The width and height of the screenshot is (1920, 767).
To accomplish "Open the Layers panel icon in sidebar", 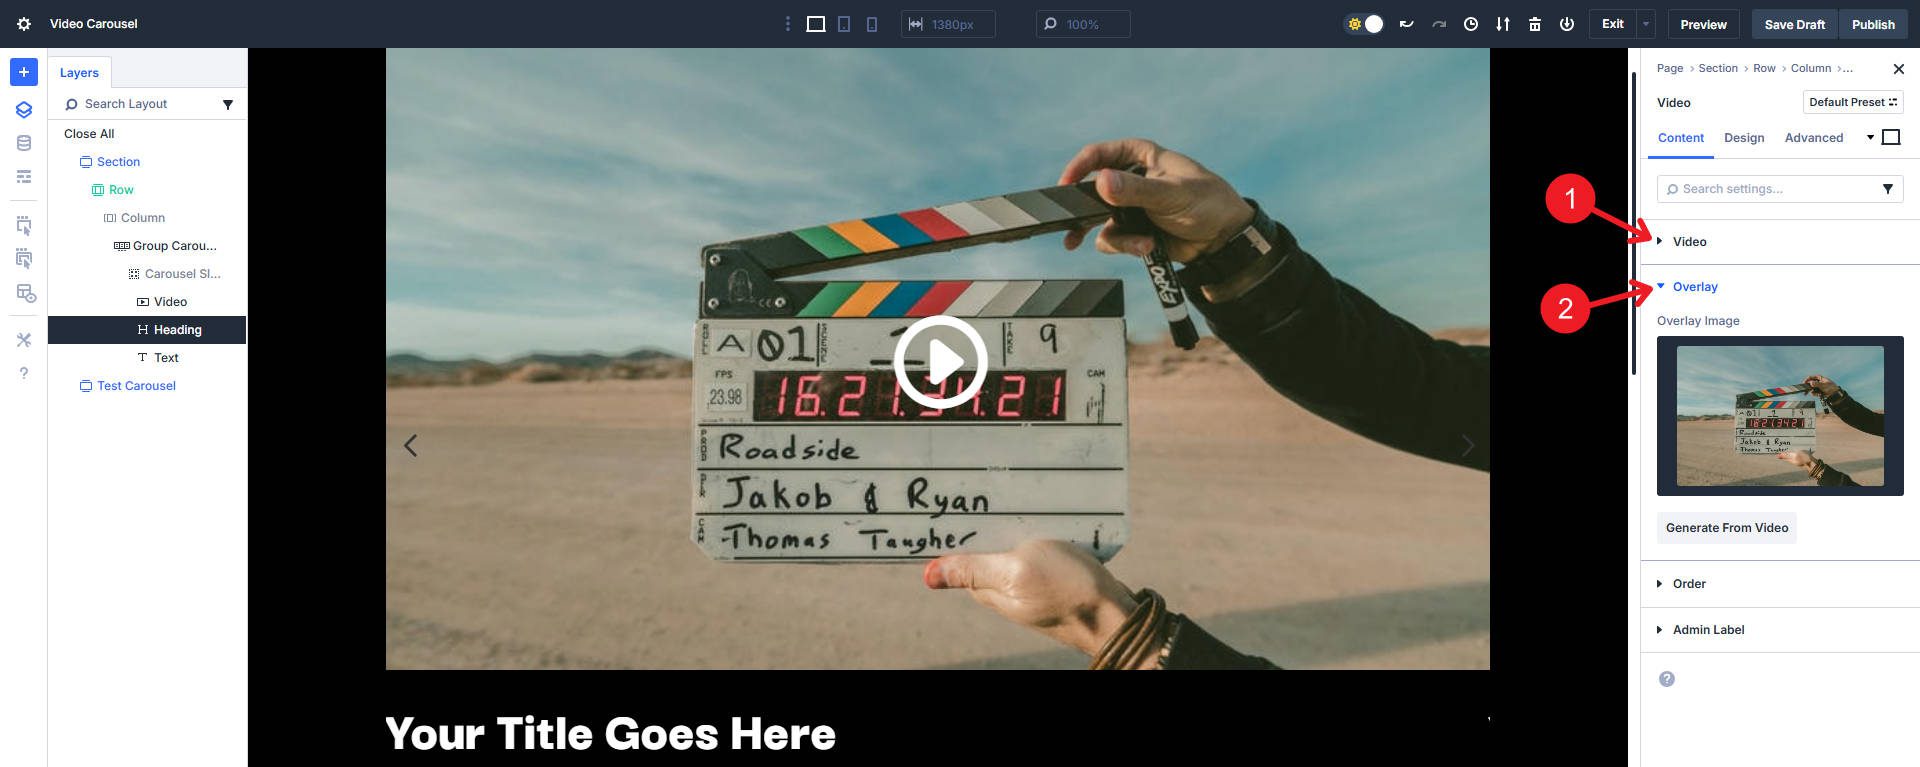I will tap(24, 110).
